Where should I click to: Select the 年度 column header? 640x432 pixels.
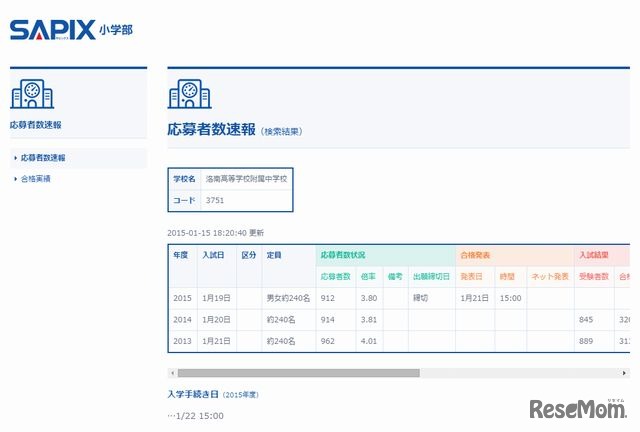[x=180, y=256]
